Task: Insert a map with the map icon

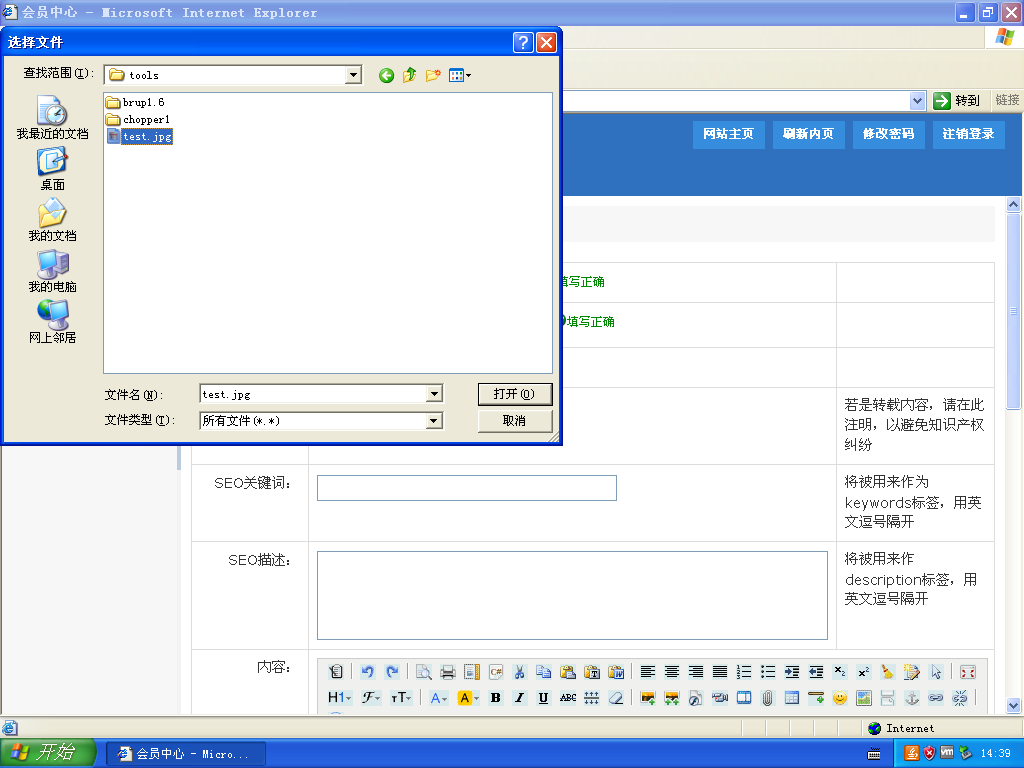Action: (863, 697)
